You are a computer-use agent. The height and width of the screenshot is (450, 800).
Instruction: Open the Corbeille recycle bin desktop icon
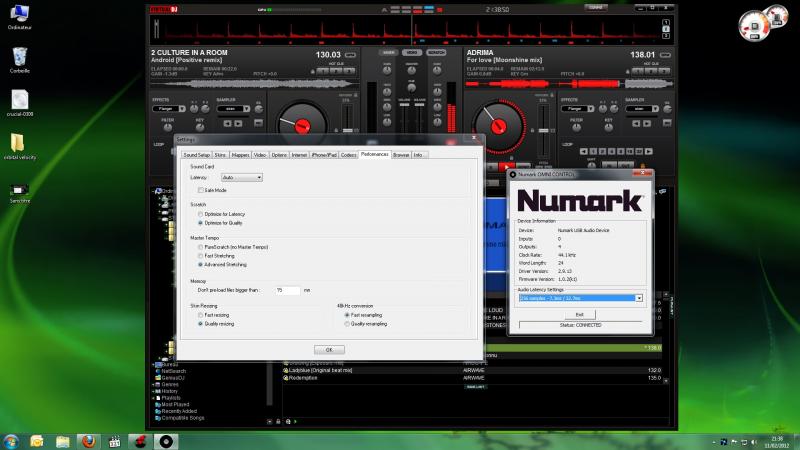[x=20, y=57]
